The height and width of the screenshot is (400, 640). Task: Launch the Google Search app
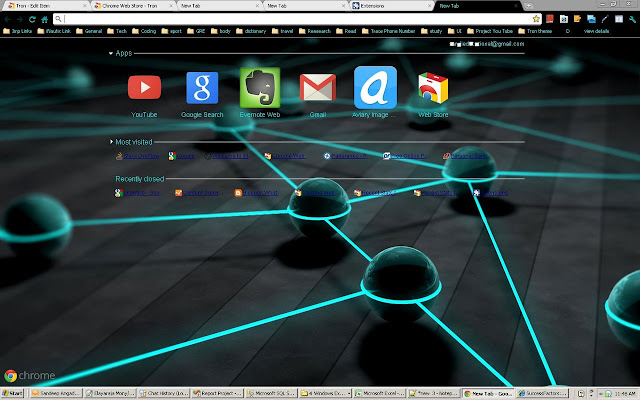[202, 88]
